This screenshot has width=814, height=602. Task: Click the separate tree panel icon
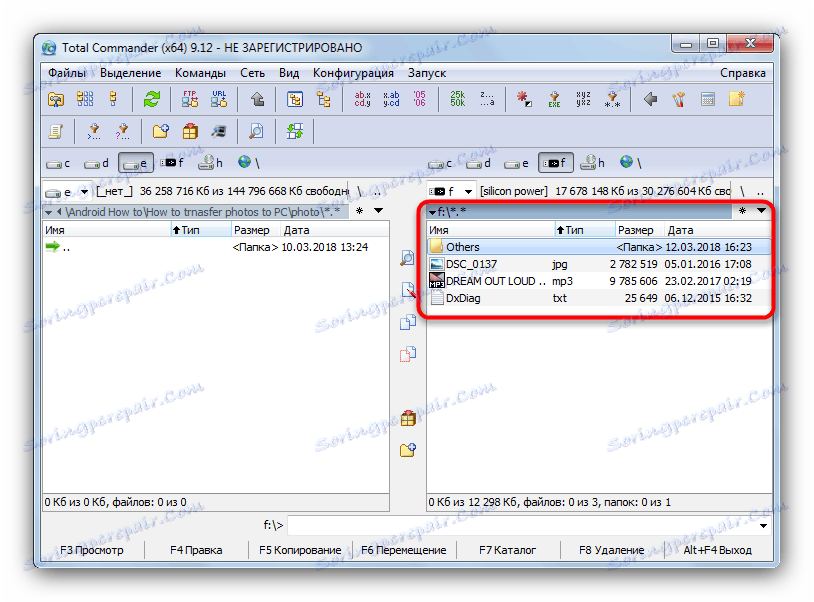[x=324, y=99]
